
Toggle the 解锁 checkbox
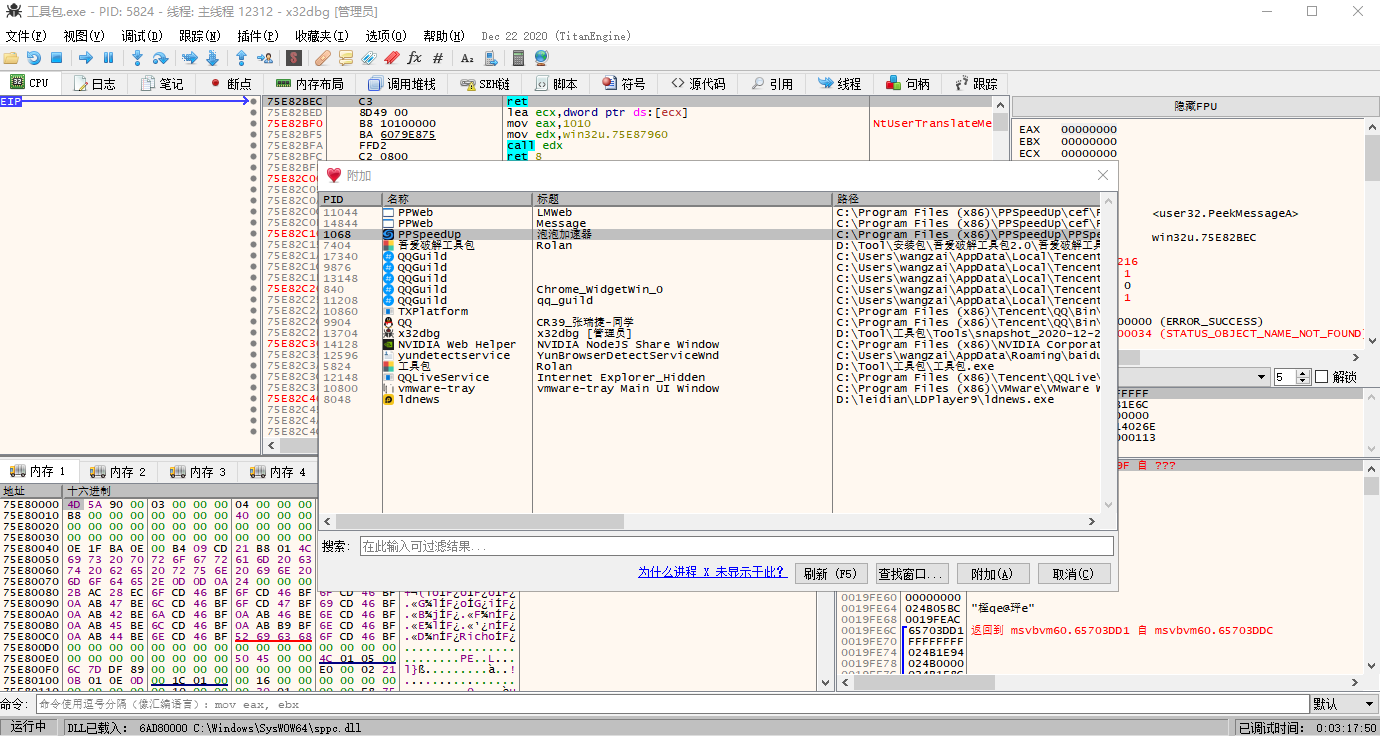pos(1321,377)
